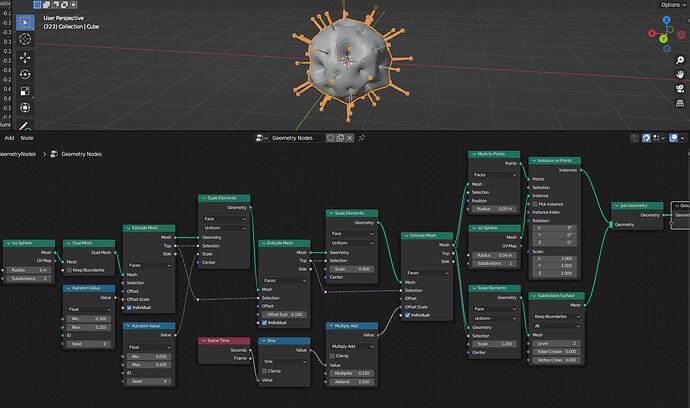This screenshot has height=408, width=690.
Task: Open Sine operation dropdown in math node
Action: coord(284,361)
